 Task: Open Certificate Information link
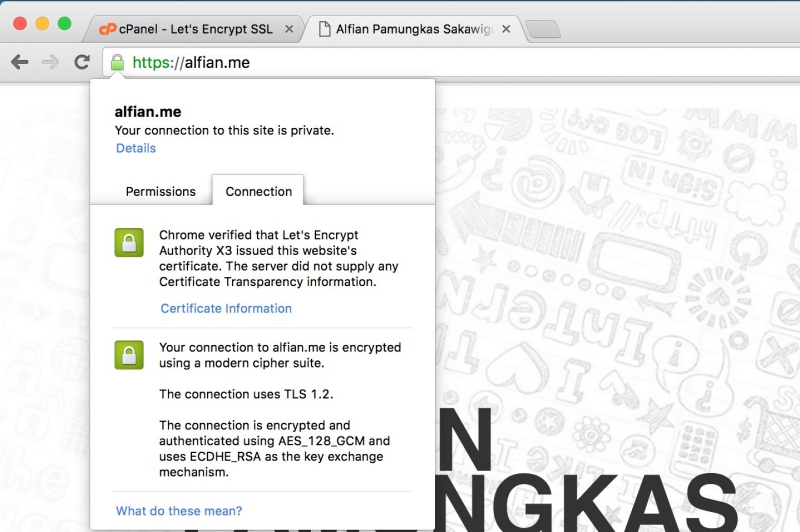click(226, 308)
